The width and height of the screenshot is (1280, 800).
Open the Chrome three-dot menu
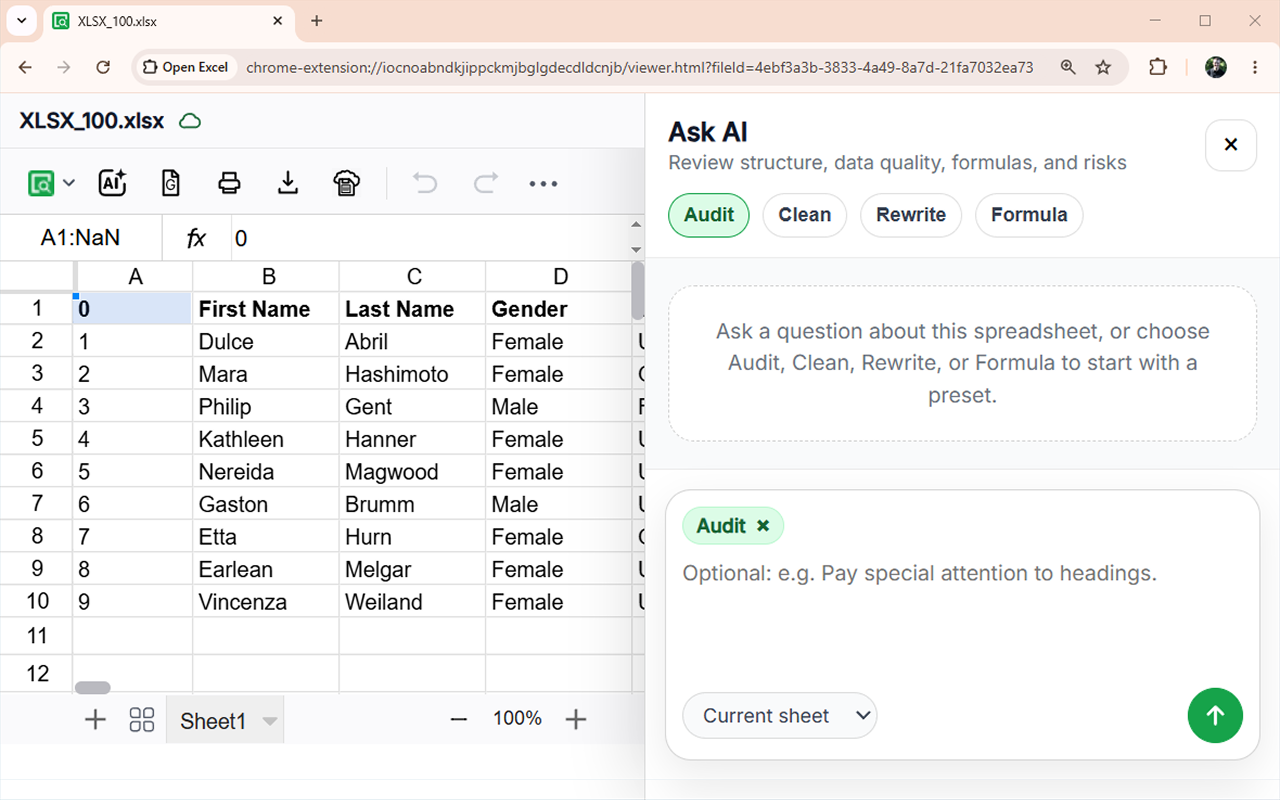1255,67
